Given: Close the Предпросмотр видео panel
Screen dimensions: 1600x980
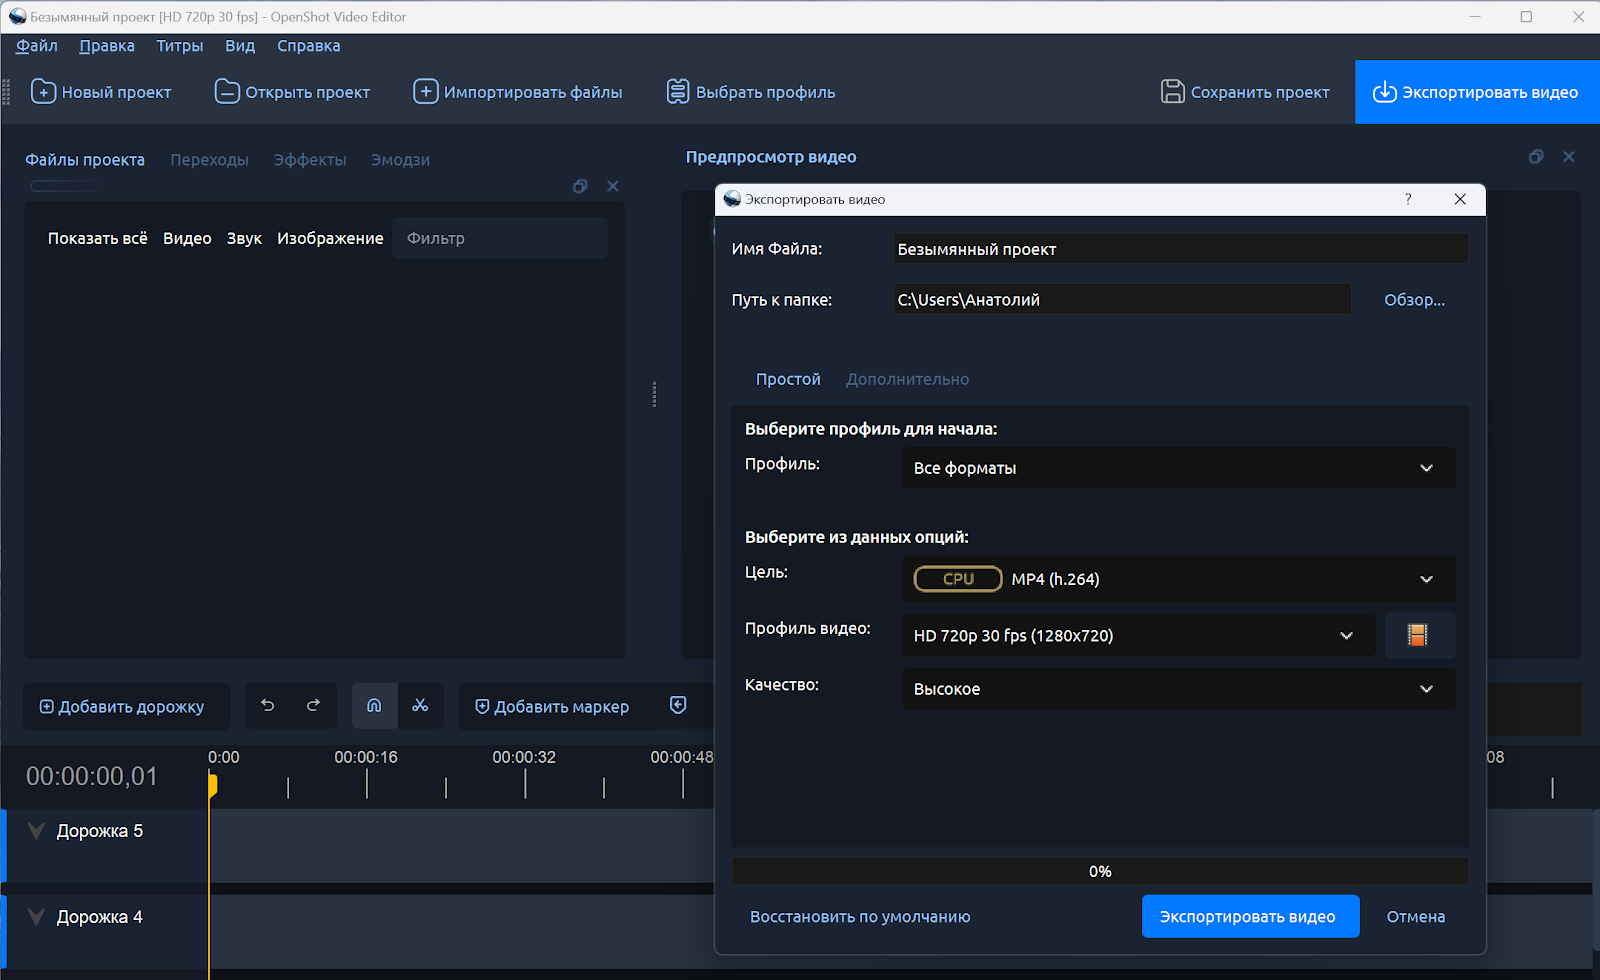Looking at the screenshot, I should (x=1569, y=157).
